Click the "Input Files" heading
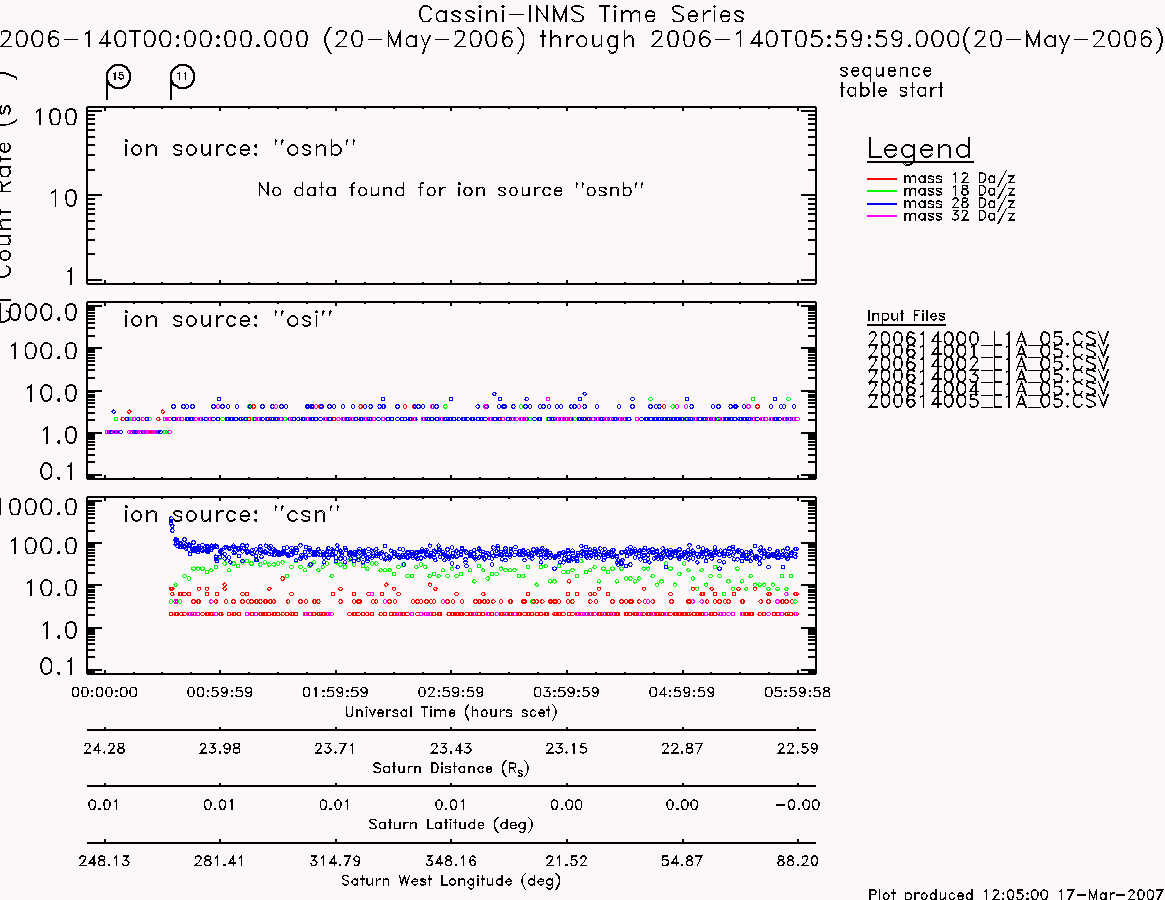 tap(906, 316)
